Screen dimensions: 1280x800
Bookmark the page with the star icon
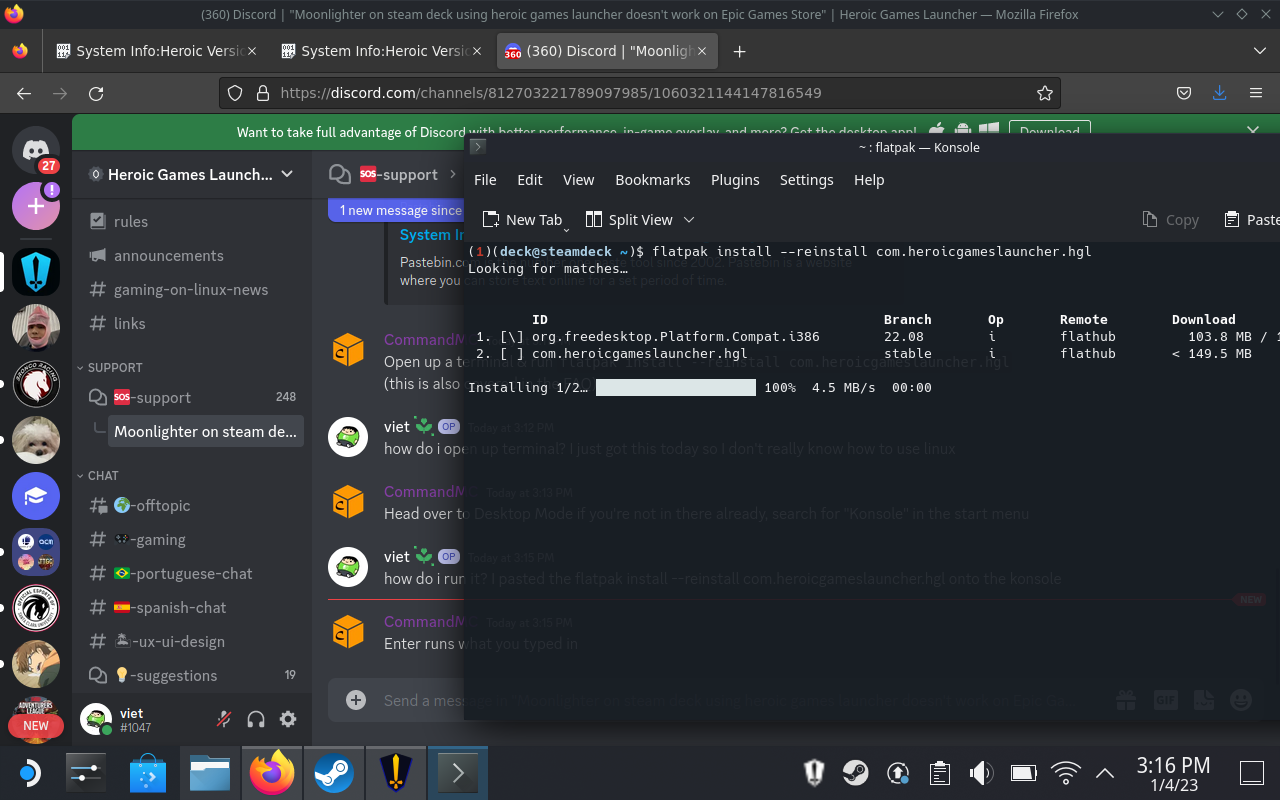click(1045, 92)
